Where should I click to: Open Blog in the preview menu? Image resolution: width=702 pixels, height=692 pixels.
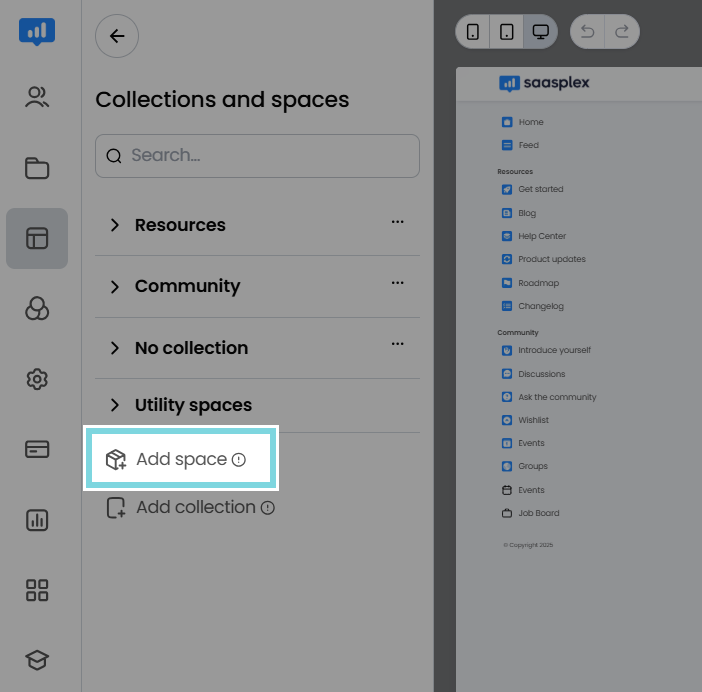tap(527, 213)
